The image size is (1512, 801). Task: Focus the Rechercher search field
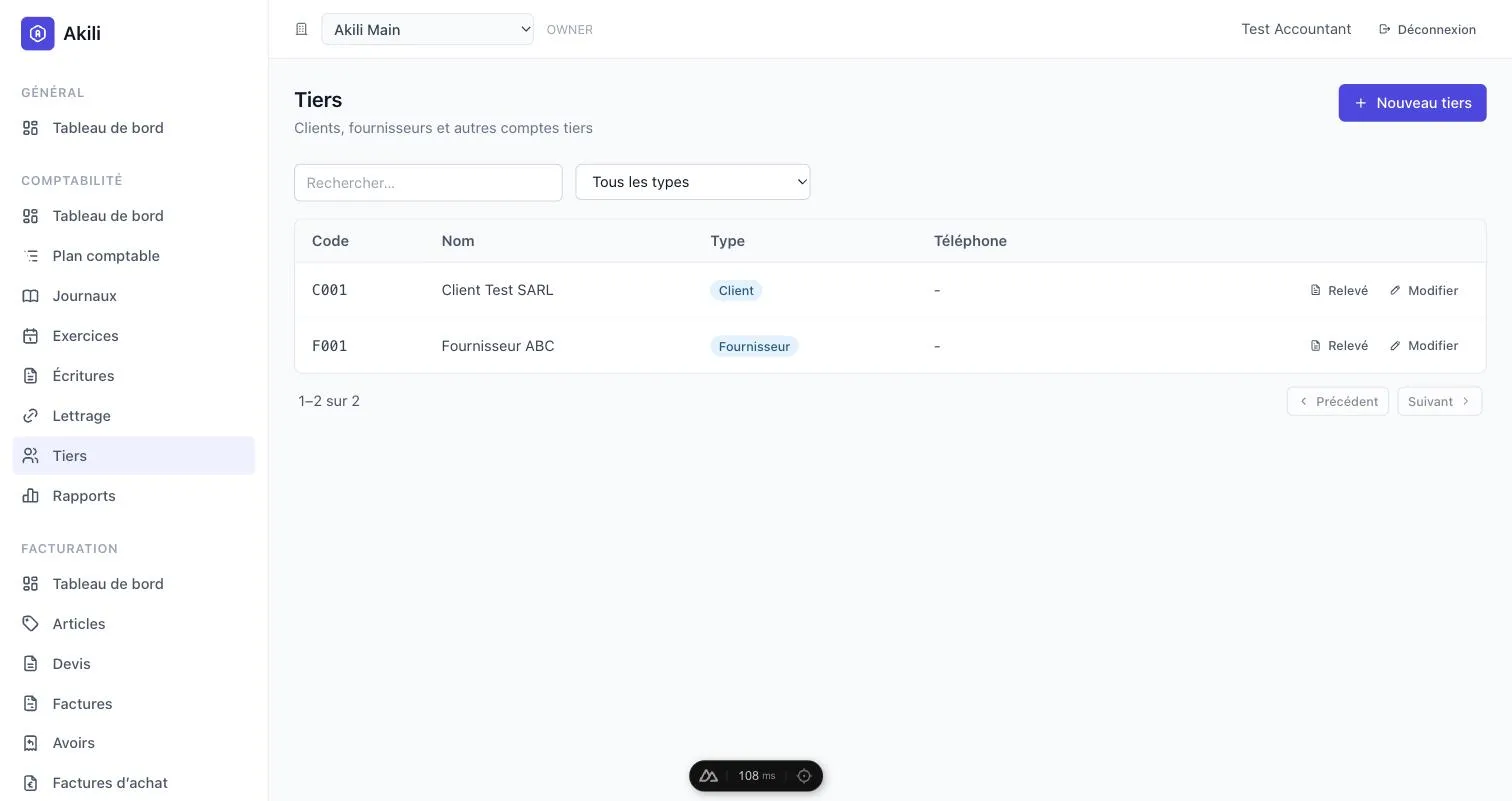coord(428,182)
